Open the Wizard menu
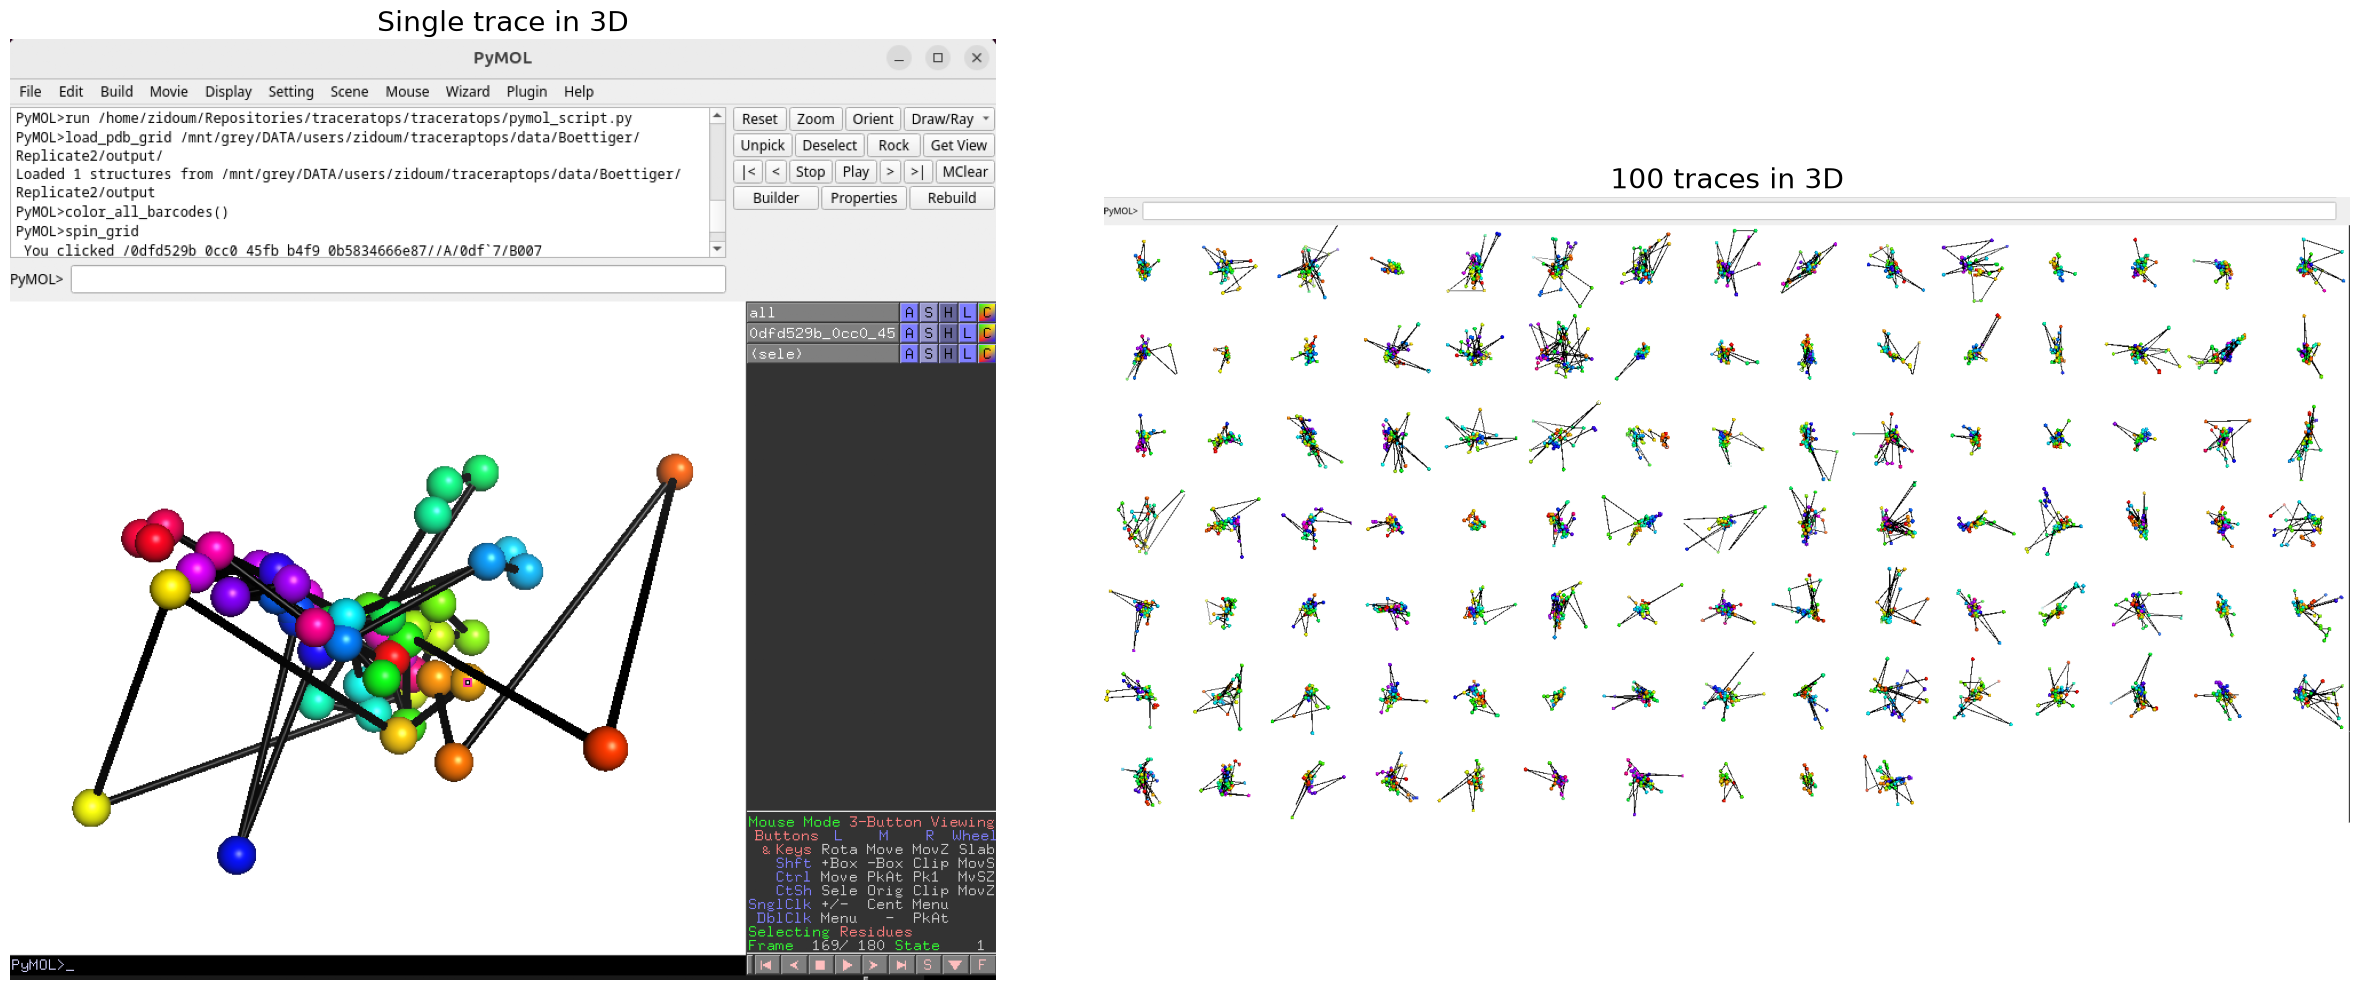2360x990 pixels. [468, 92]
